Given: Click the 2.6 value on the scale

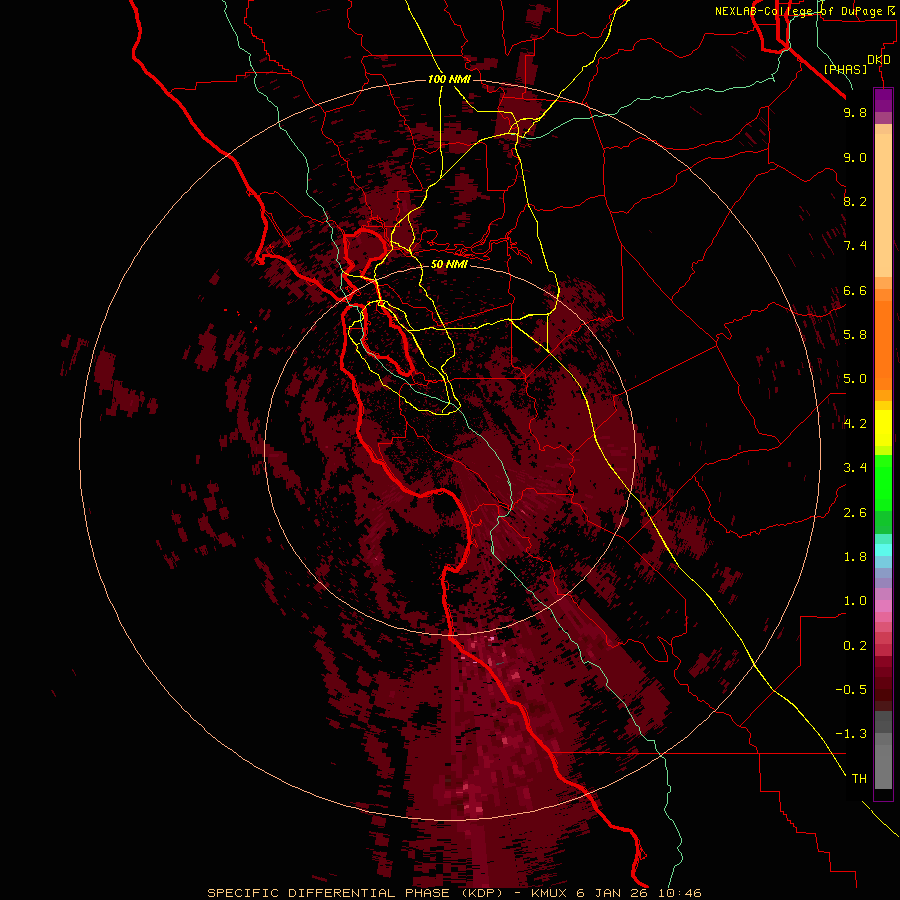Looking at the screenshot, I should [855, 513].
